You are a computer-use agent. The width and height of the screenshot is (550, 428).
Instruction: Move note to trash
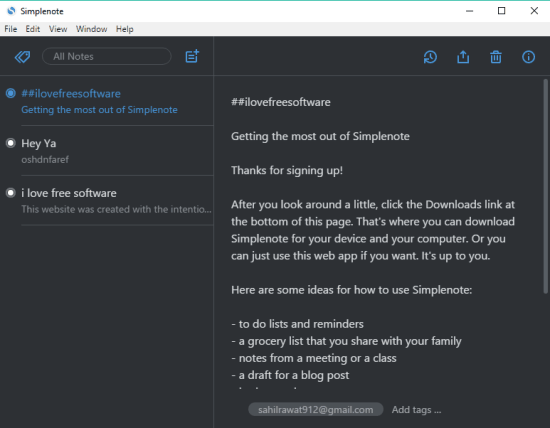pos(496,57)
